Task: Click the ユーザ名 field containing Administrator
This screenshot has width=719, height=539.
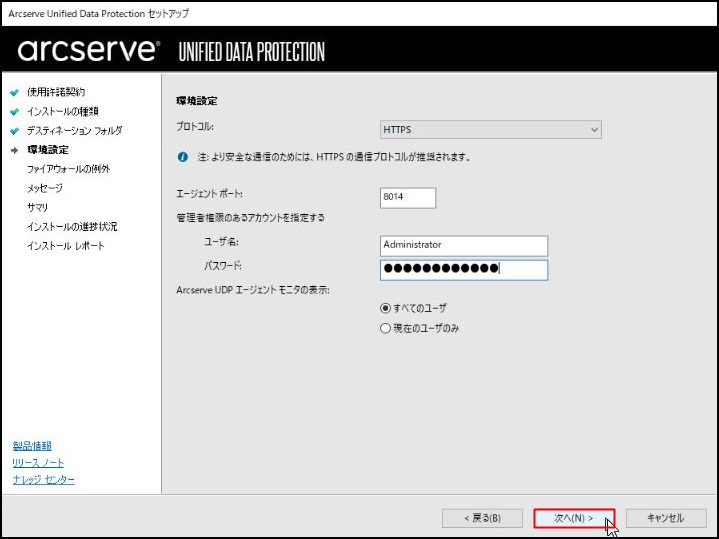Action: tap(464, 246)
